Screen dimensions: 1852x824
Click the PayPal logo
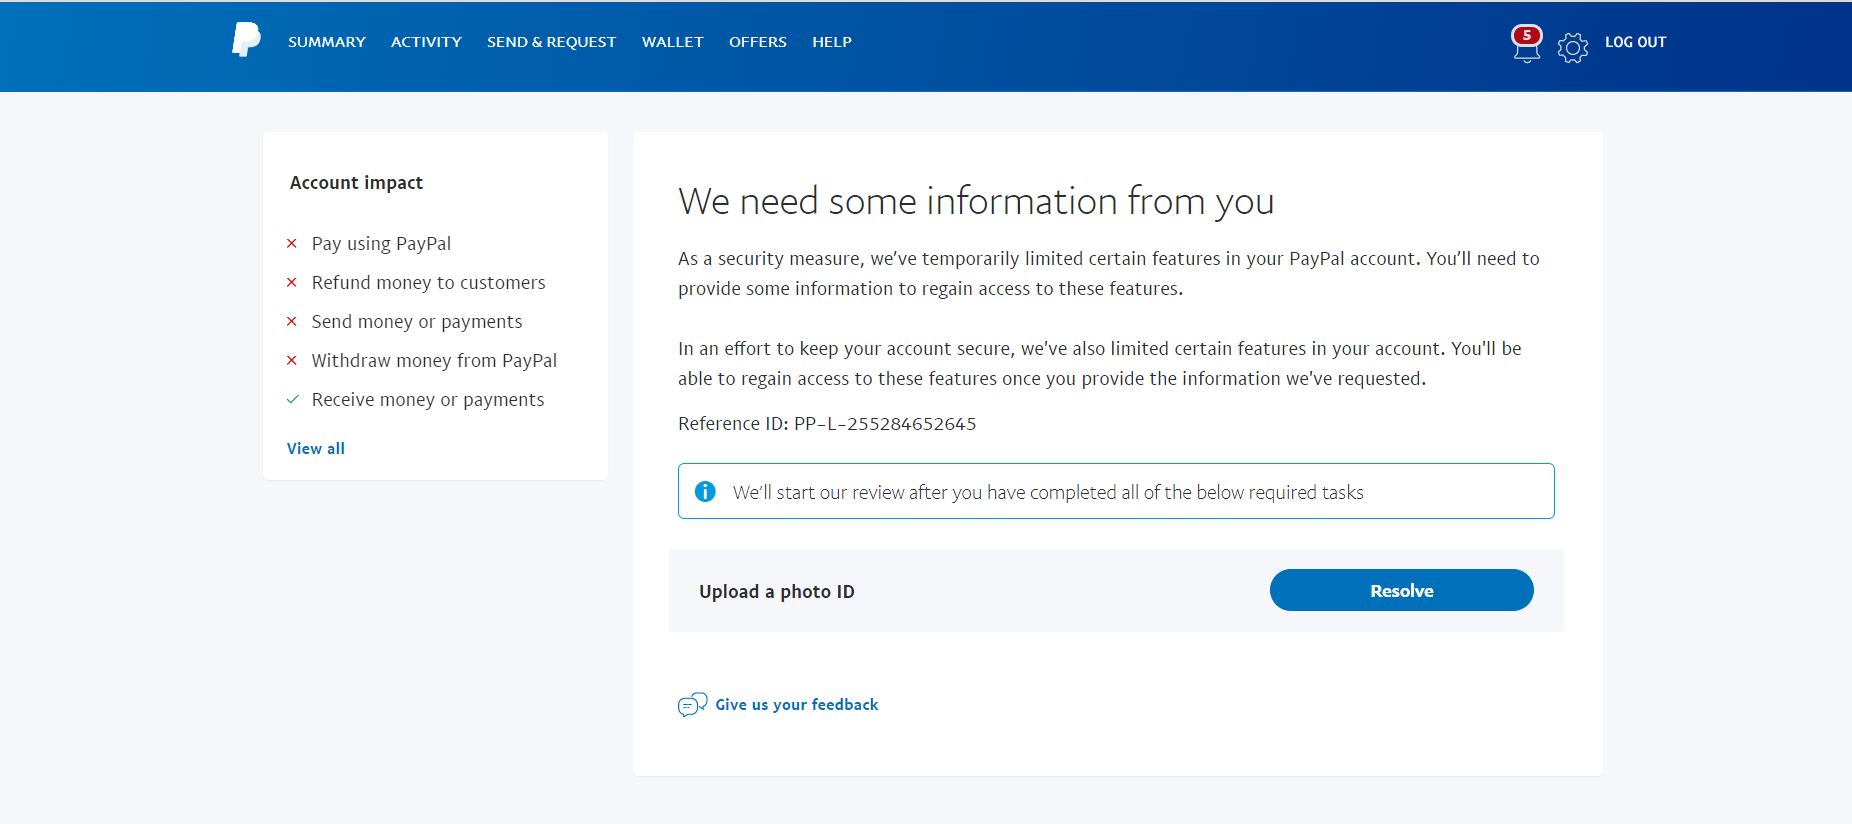tap(246, 40)
